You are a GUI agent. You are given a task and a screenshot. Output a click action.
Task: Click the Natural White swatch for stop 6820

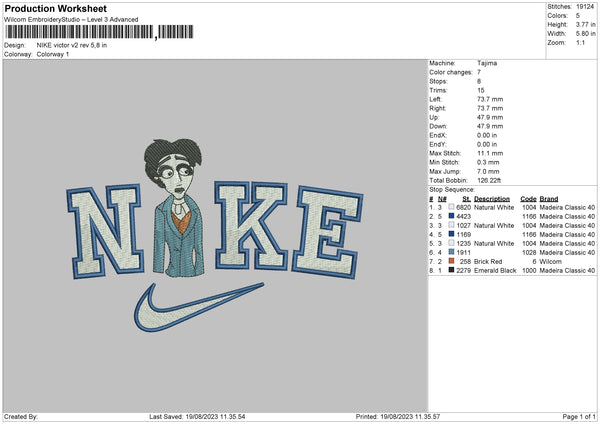pos(451,207)
